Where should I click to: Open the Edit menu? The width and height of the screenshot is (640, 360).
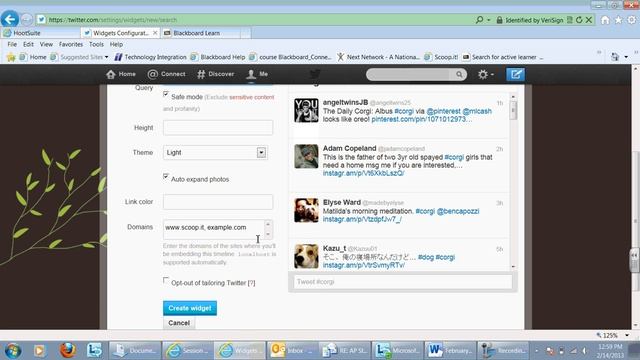pyautogui.click(x=28, y=44)
